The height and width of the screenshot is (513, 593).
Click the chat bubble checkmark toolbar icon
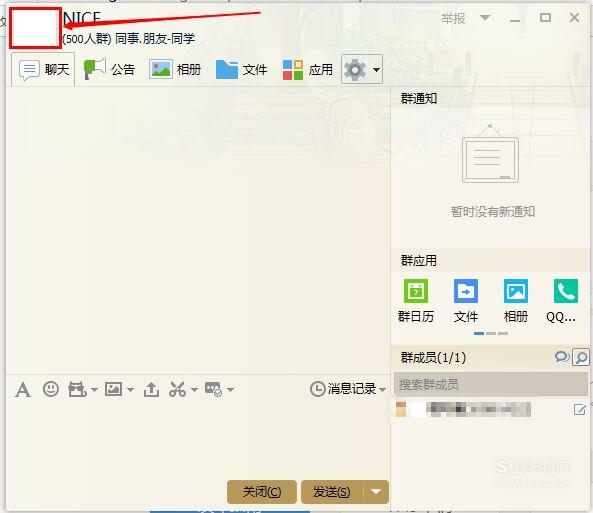[213, 389]
